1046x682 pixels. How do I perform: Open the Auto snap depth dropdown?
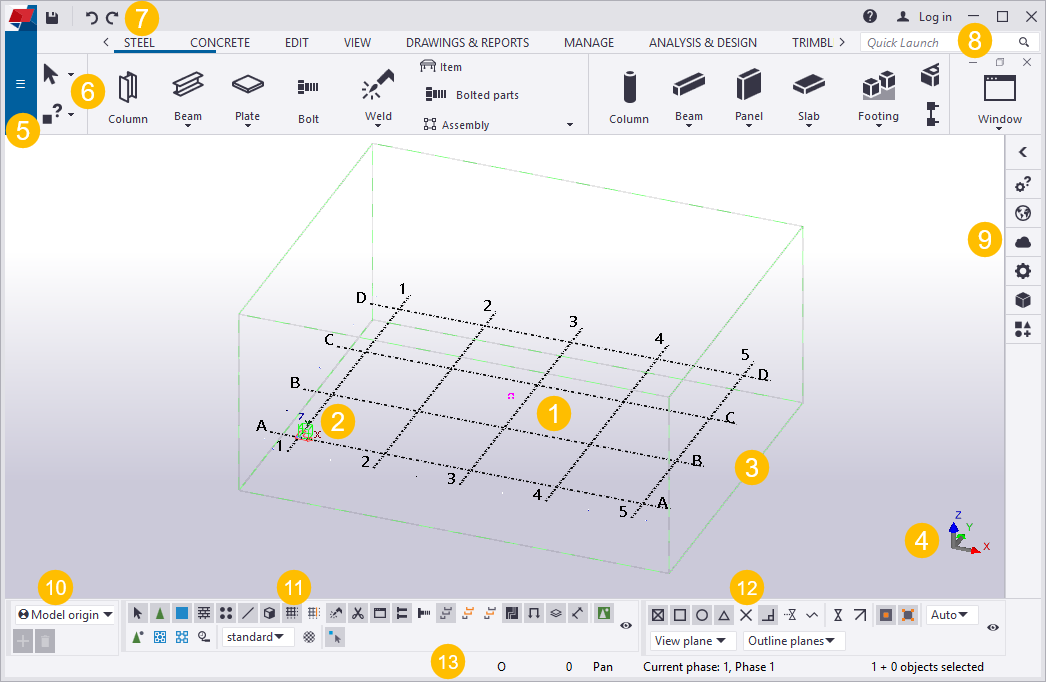click(x=952, y=615)
